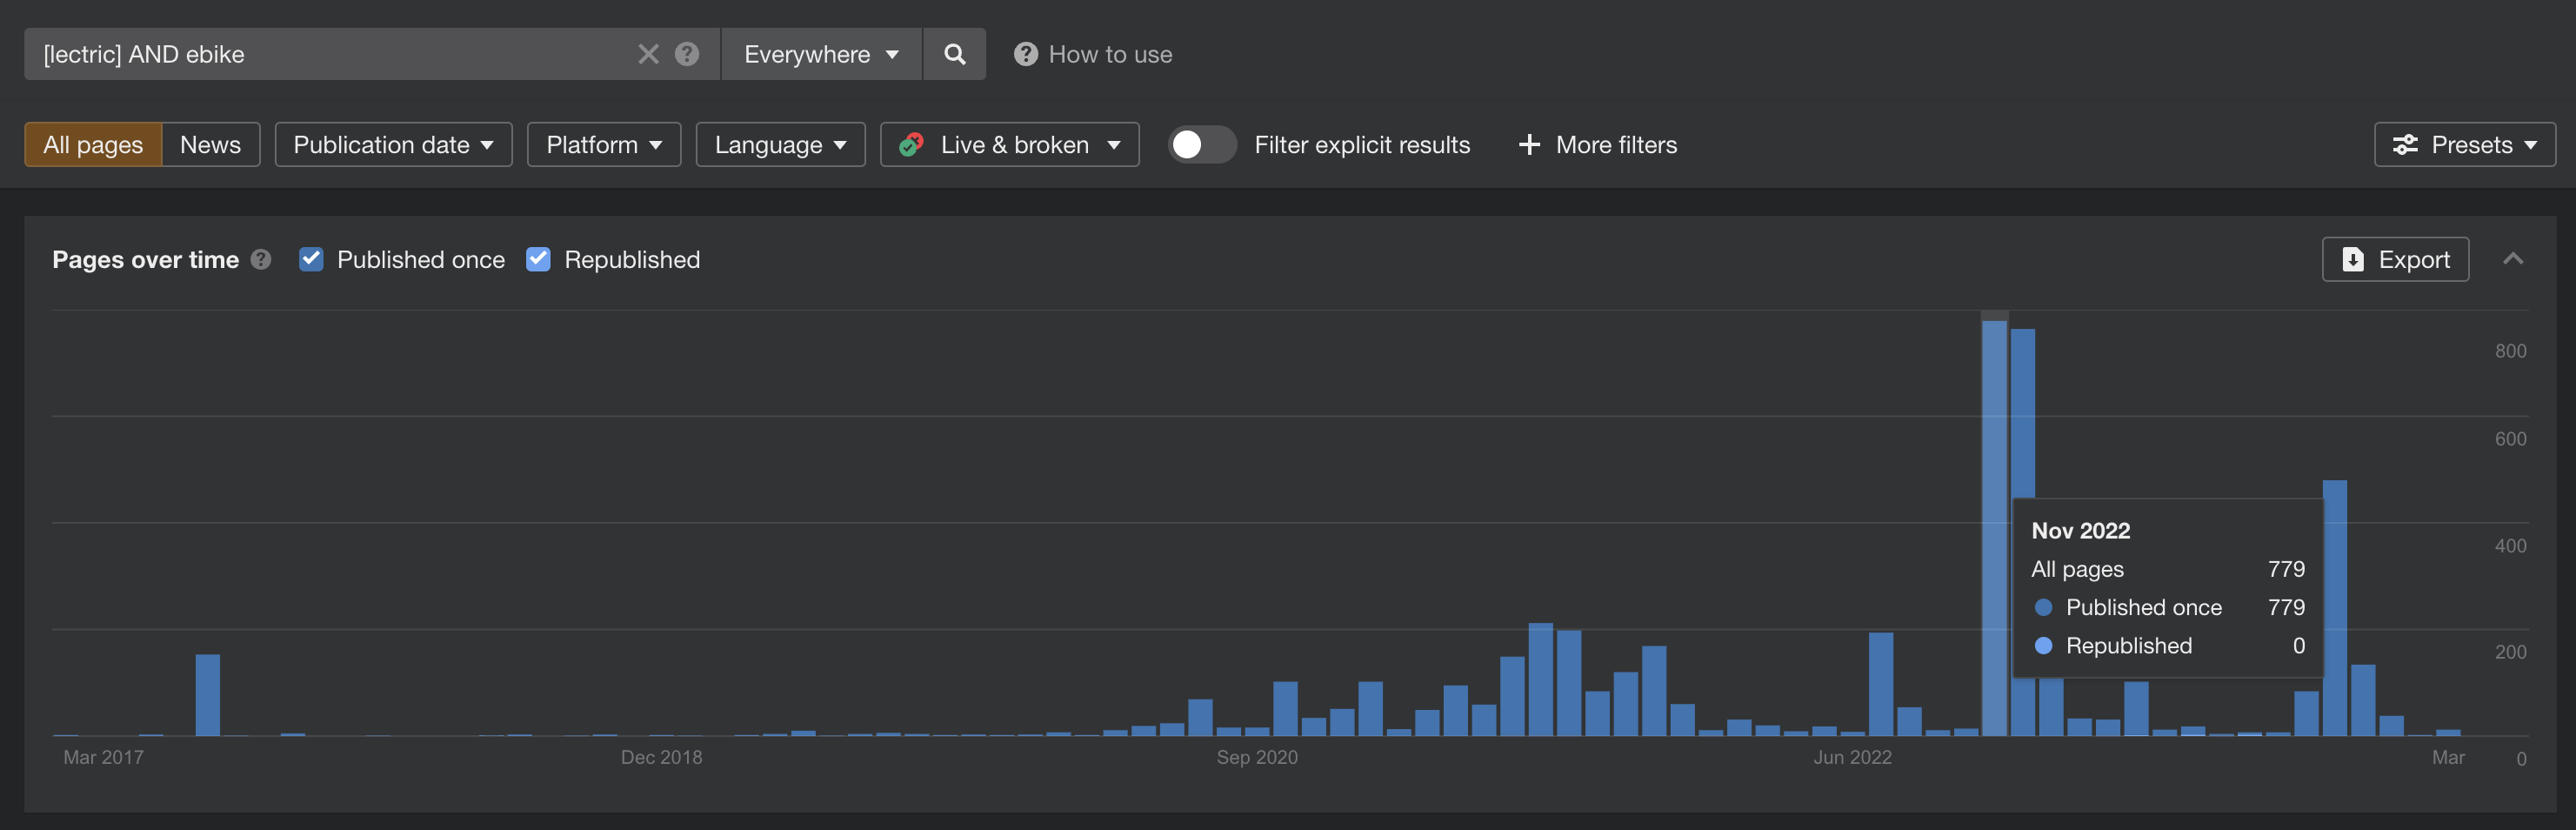Collapse the Pages over time chart panel

[2512, 259]
